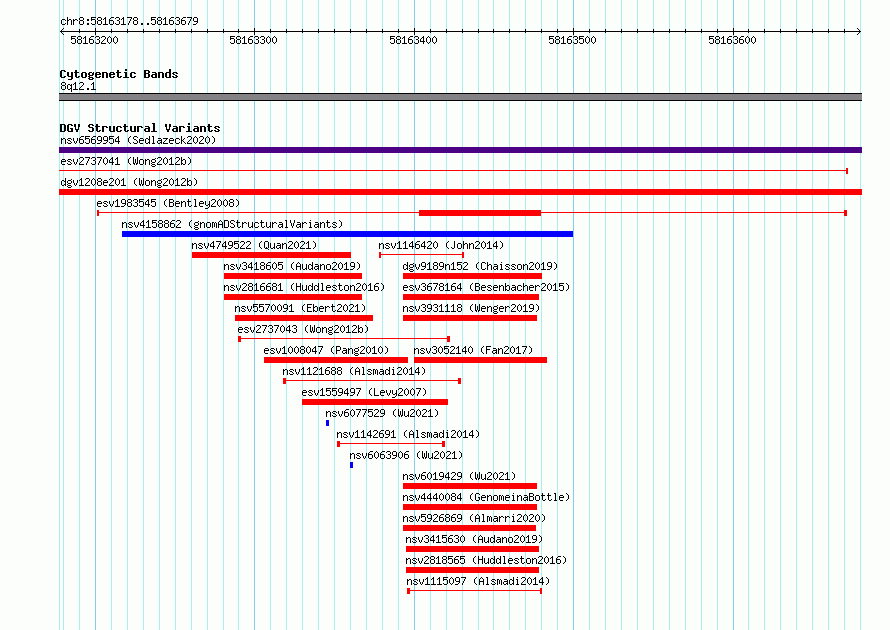
Task: Select the thick red dgv1208e201 bar
Action: 460,192
